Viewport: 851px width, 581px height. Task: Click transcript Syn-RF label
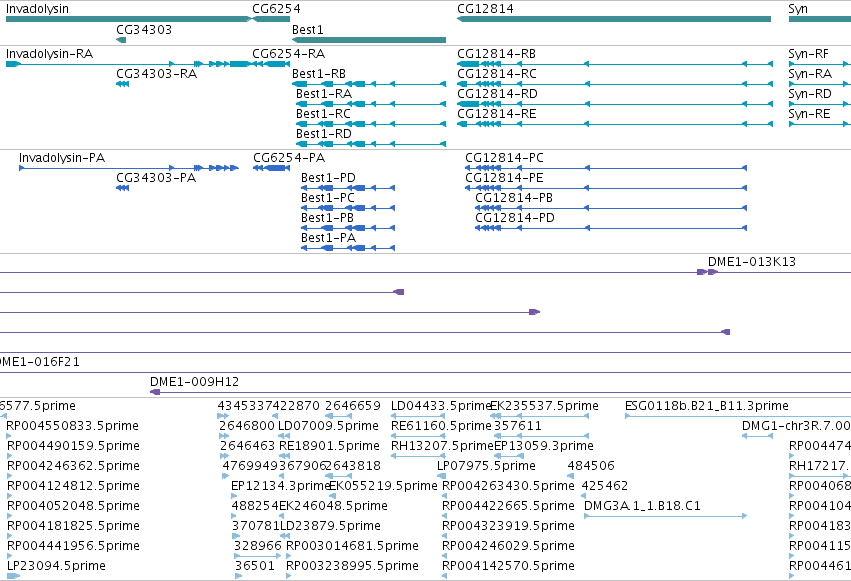coord(808,54)
